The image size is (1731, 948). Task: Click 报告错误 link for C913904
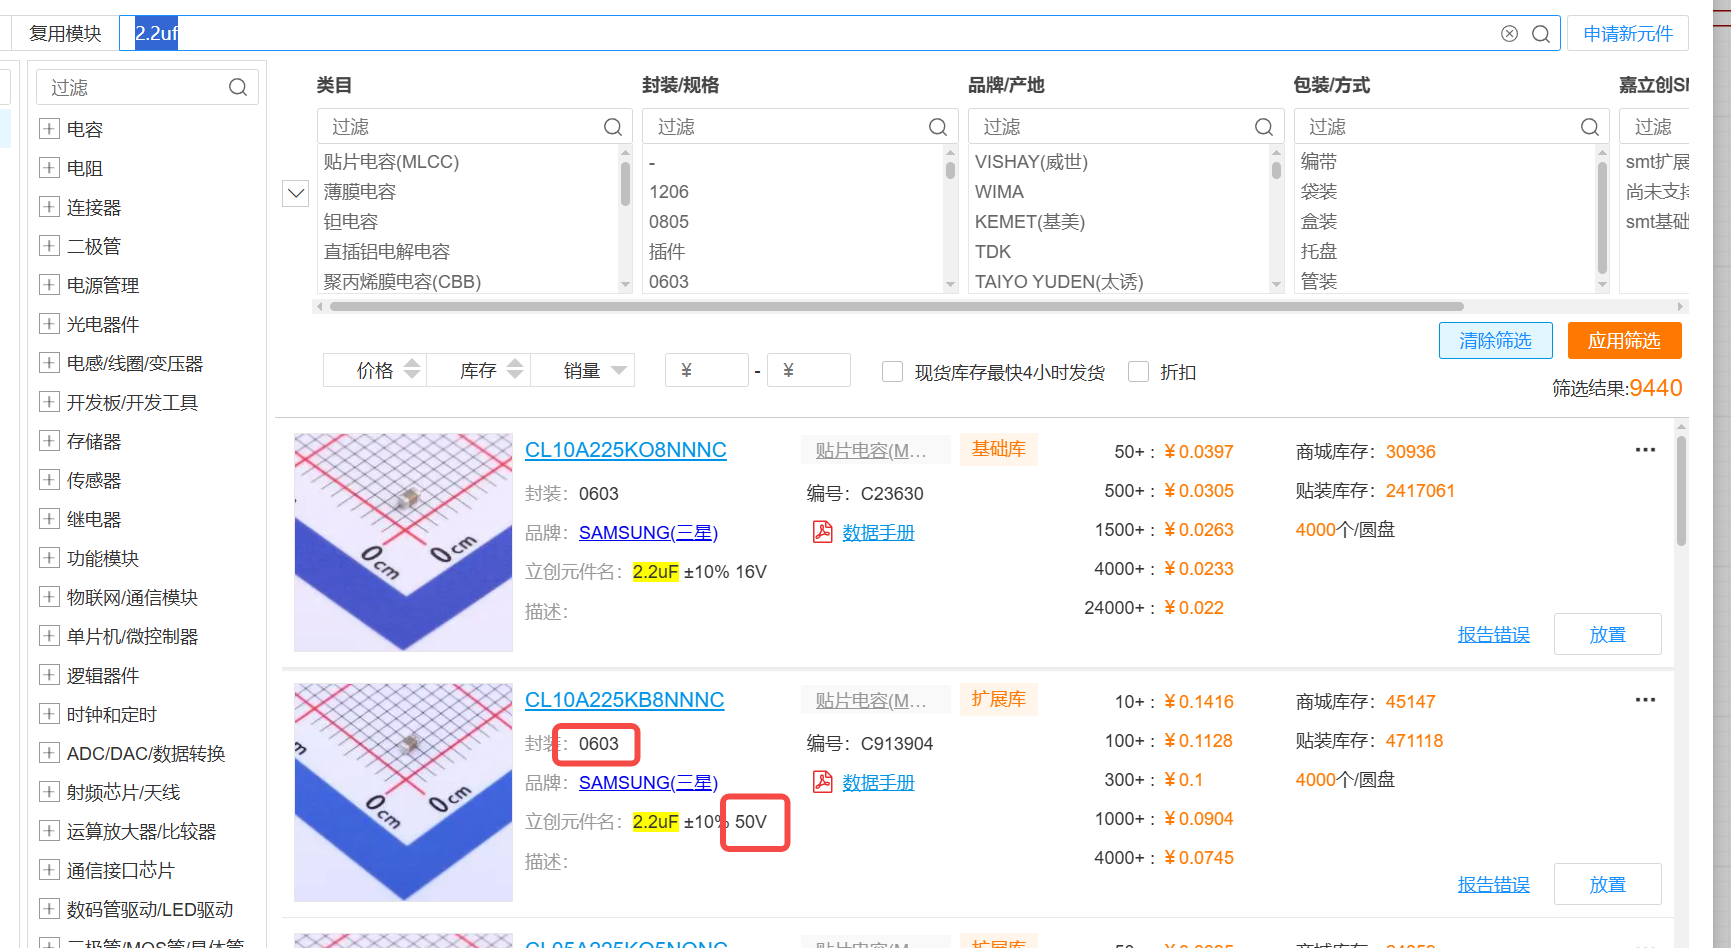pyautogui.click(x=1494, y=885)
